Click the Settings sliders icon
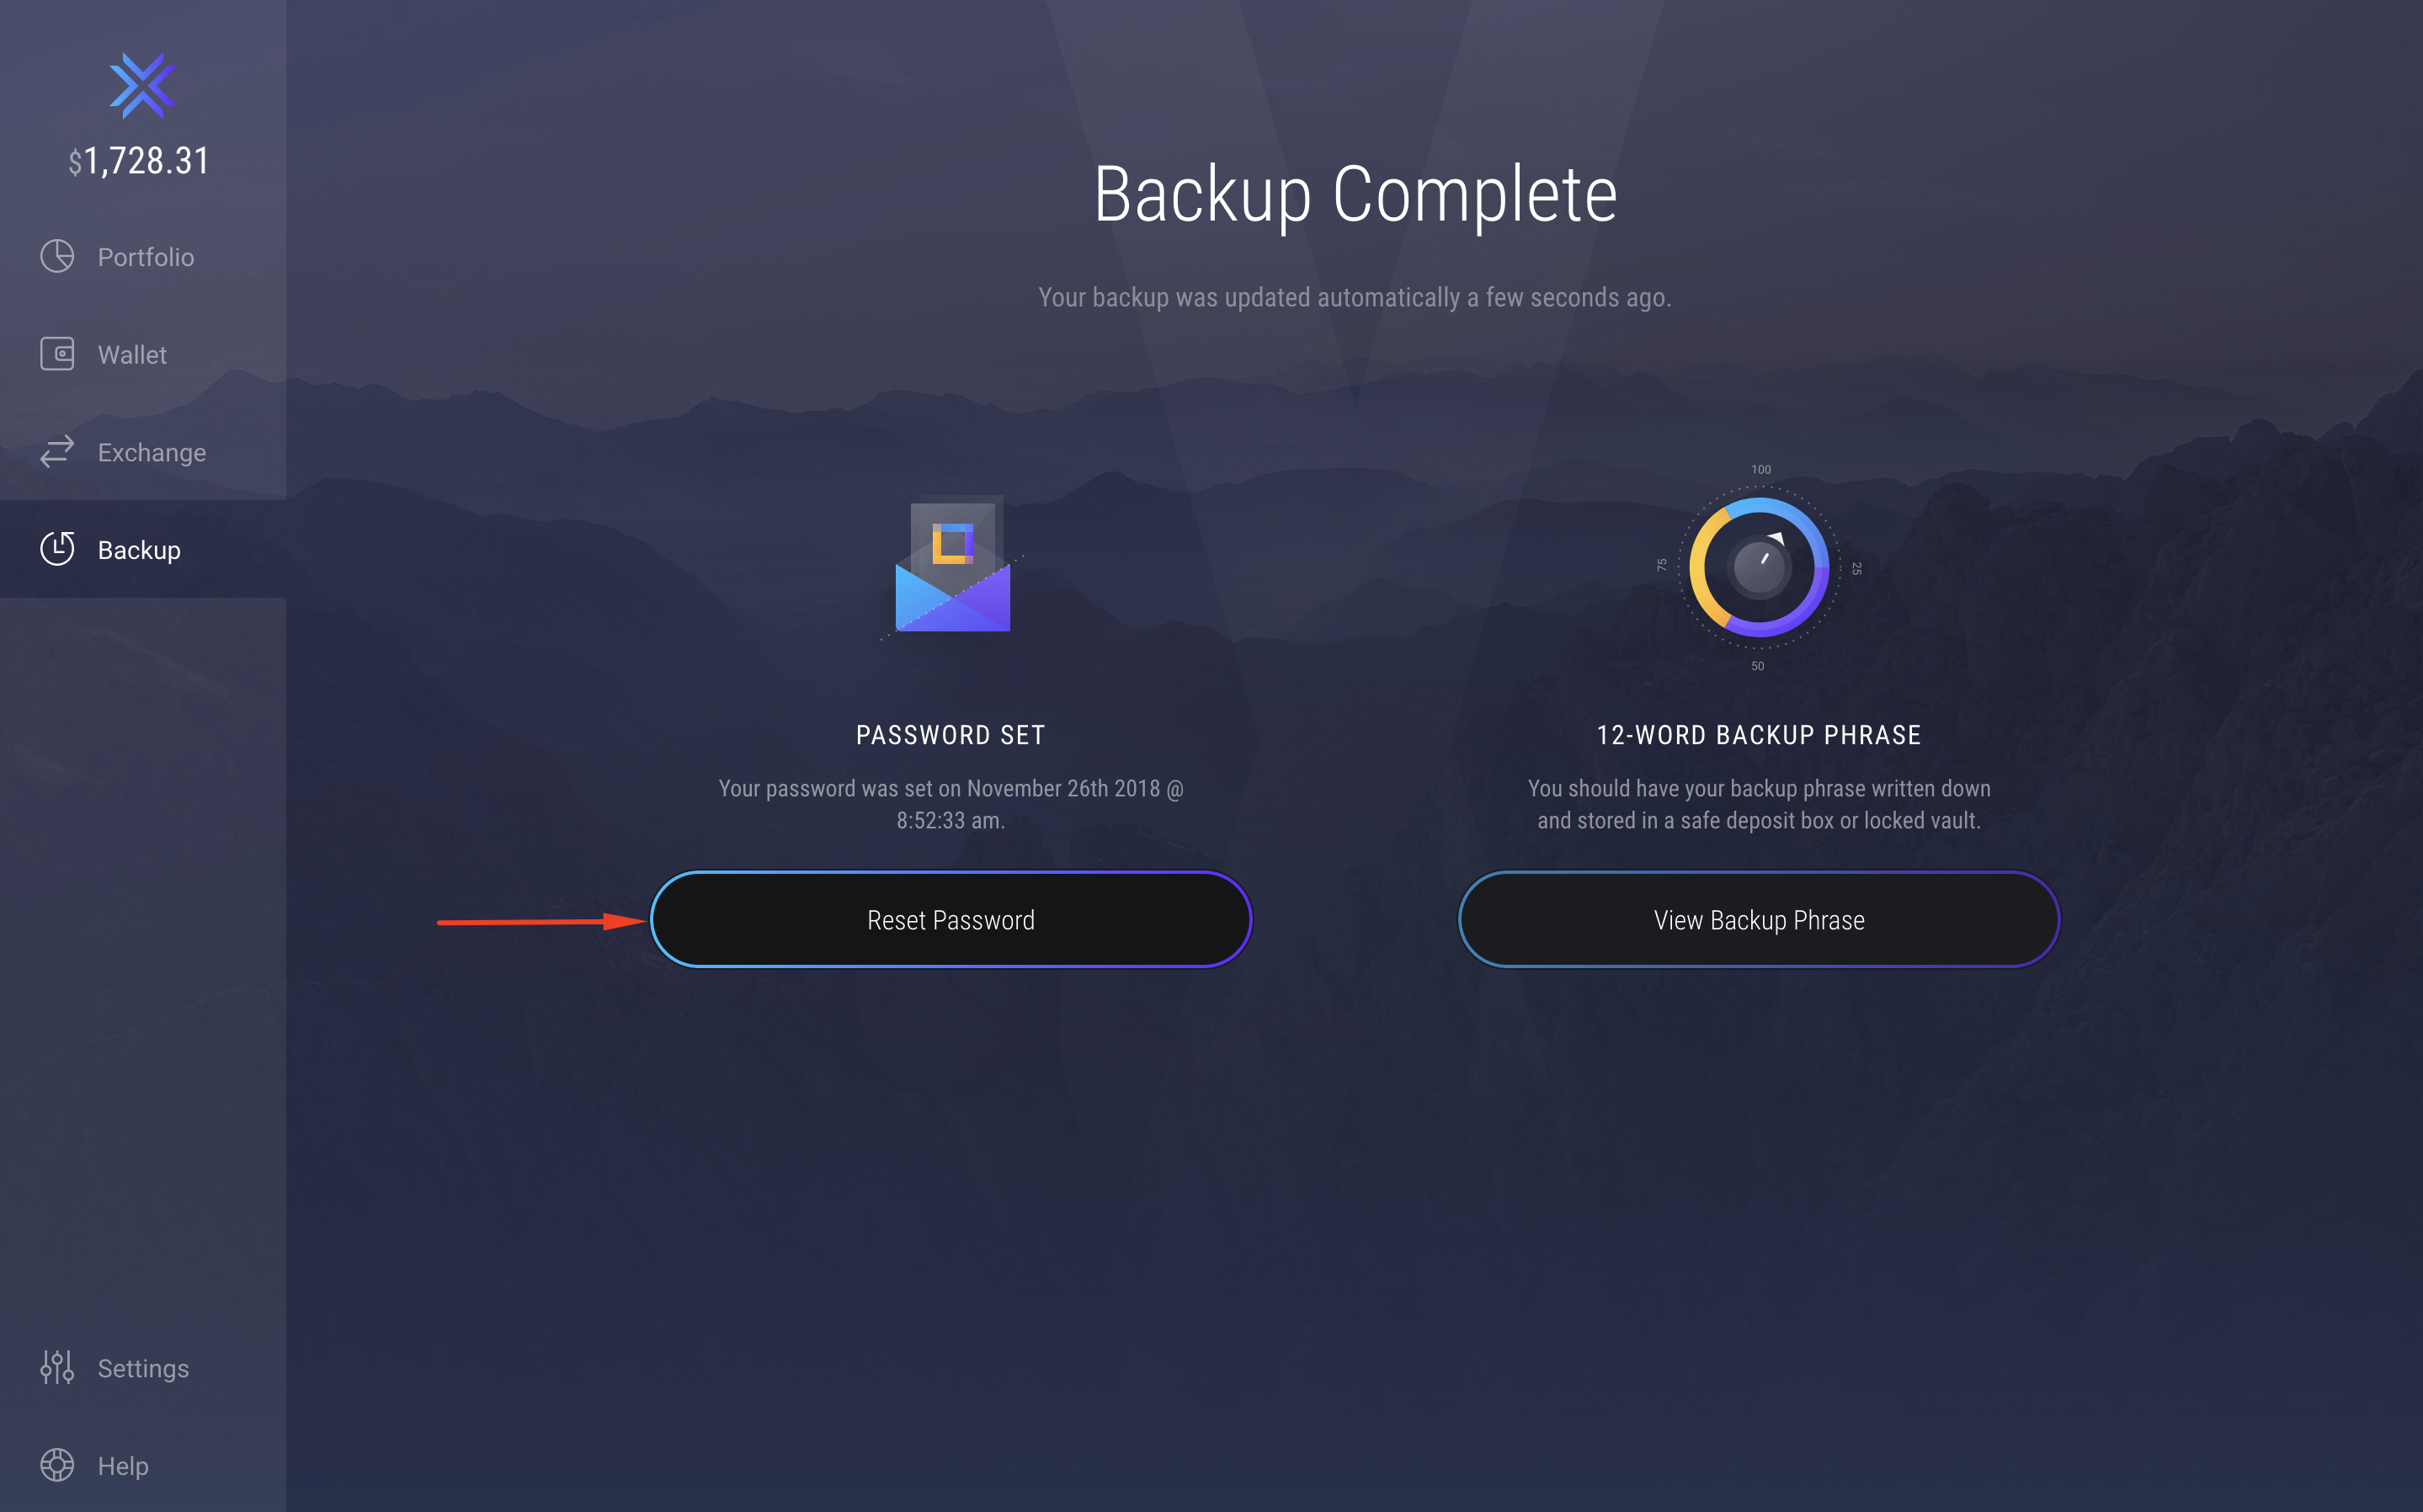This screenshot has height=1512, width=2423. point(57,1367)
